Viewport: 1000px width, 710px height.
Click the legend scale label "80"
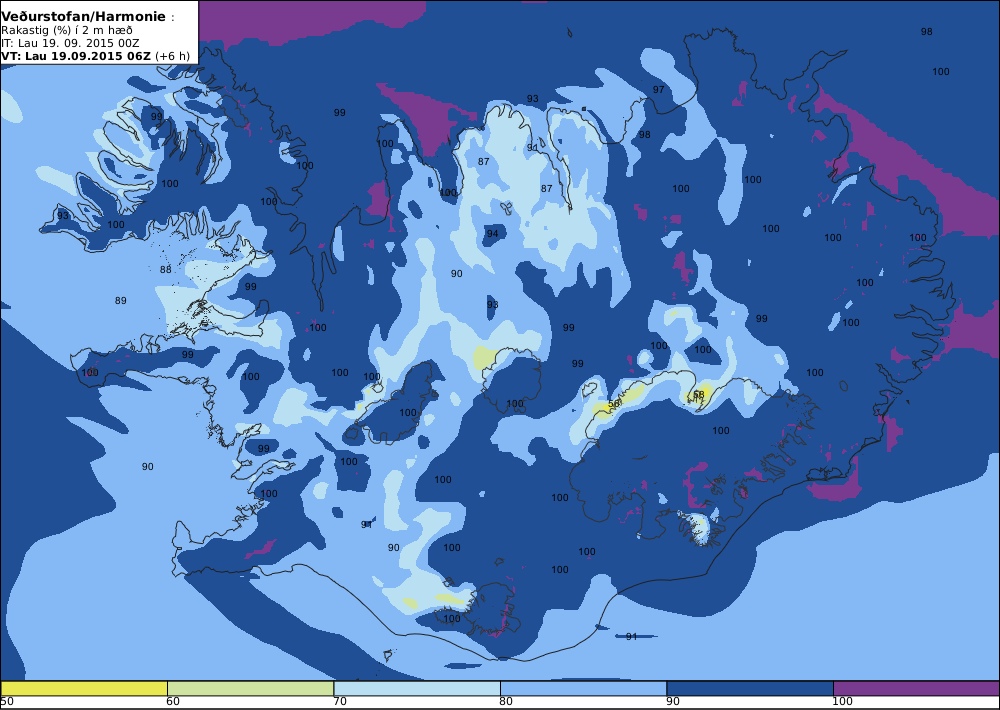click(x=506, y=702)
